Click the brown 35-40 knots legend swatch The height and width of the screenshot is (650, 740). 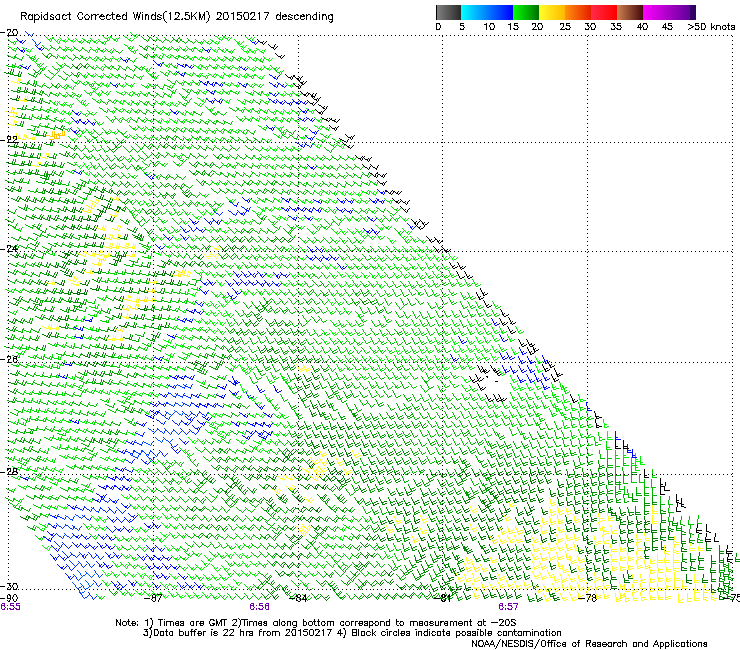pos(630,12)
